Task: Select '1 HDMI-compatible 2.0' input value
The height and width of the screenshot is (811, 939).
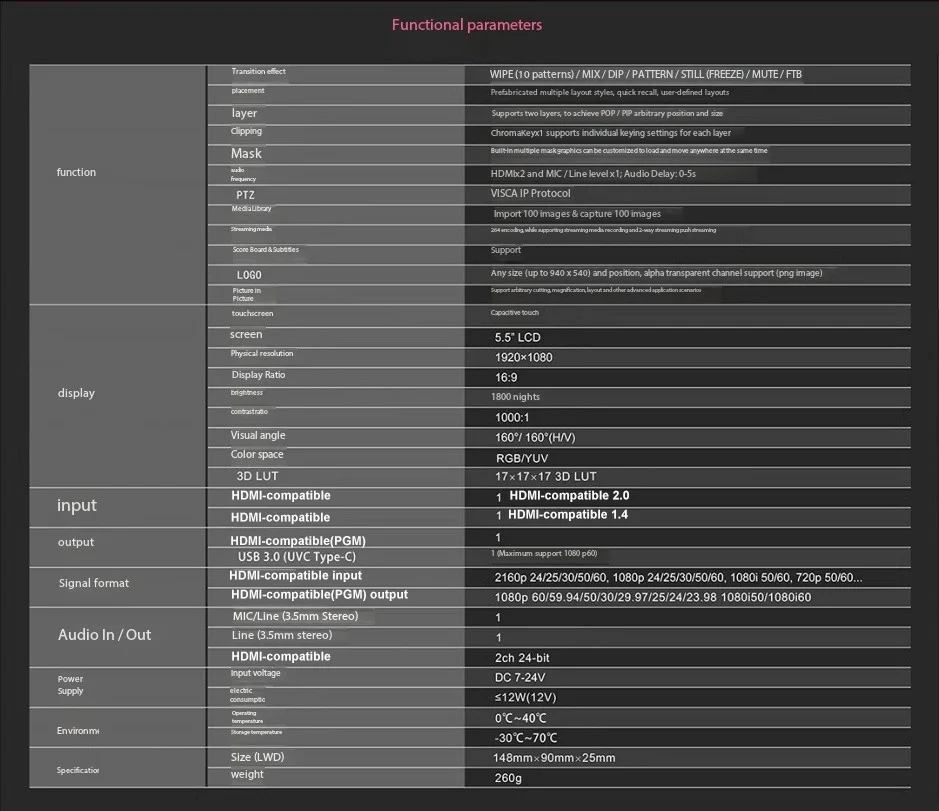Action: click(562, 496)
